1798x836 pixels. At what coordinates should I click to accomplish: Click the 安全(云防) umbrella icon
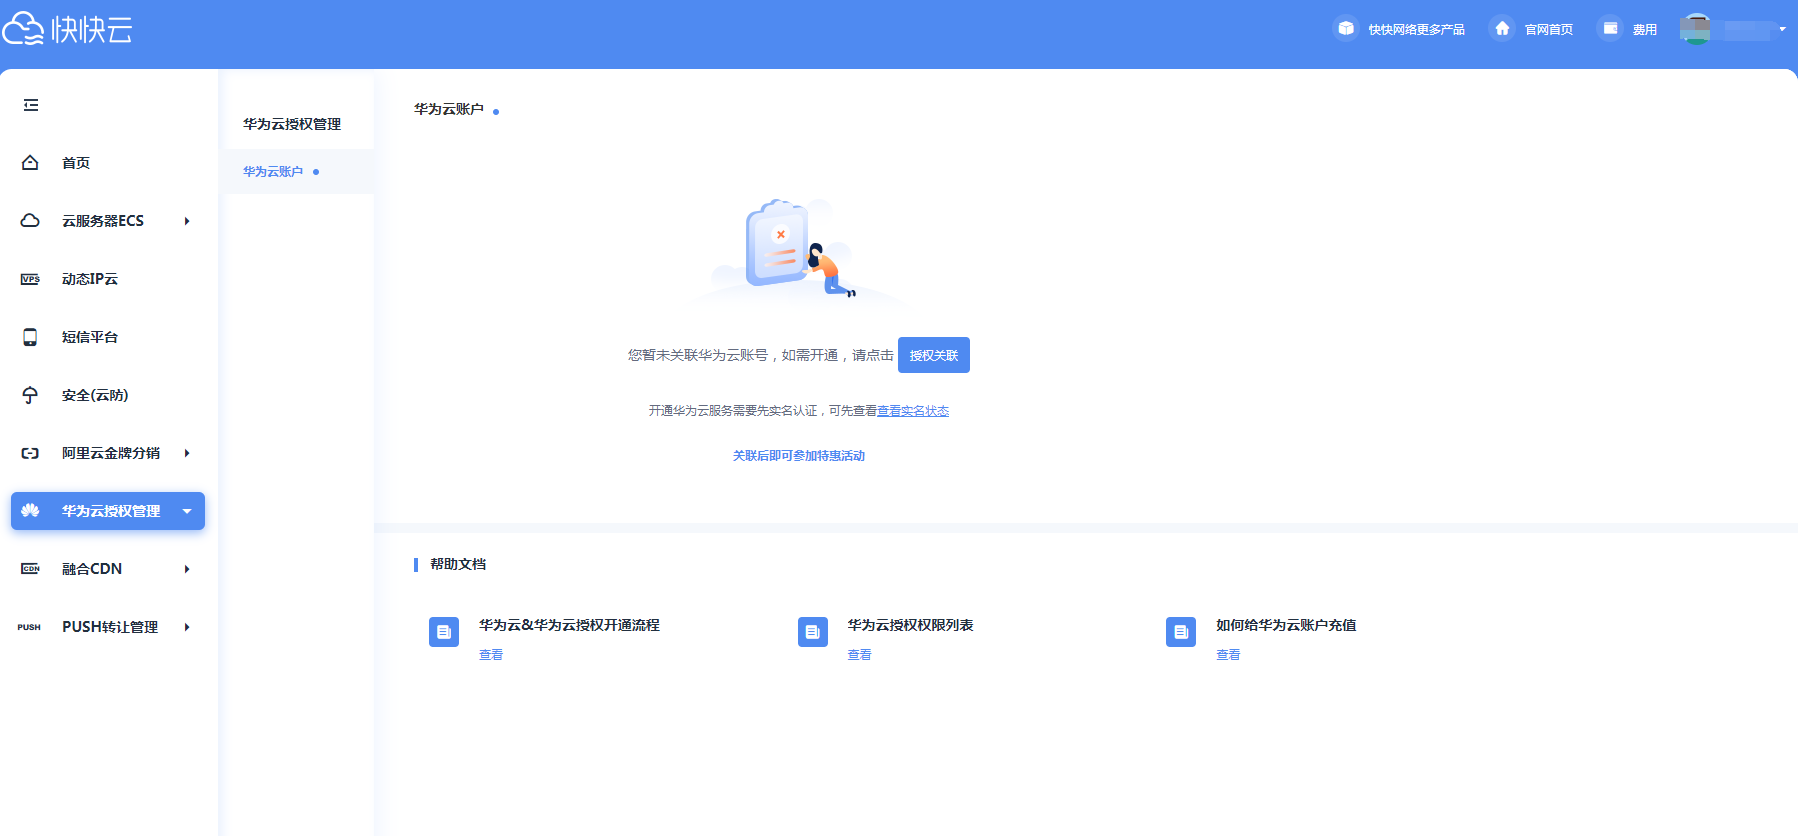30,395
